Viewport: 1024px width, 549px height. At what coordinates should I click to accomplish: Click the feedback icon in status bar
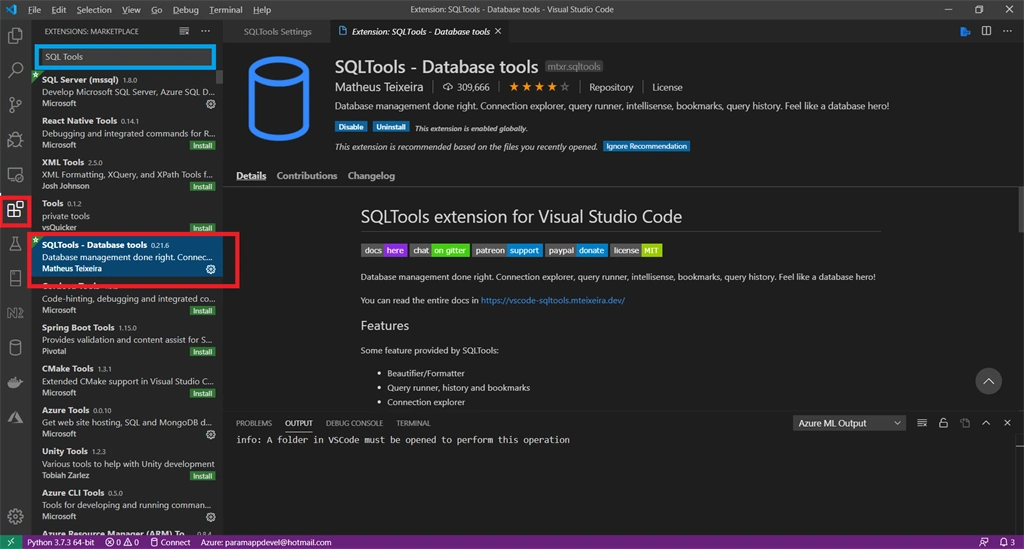(x=984, y=542)
